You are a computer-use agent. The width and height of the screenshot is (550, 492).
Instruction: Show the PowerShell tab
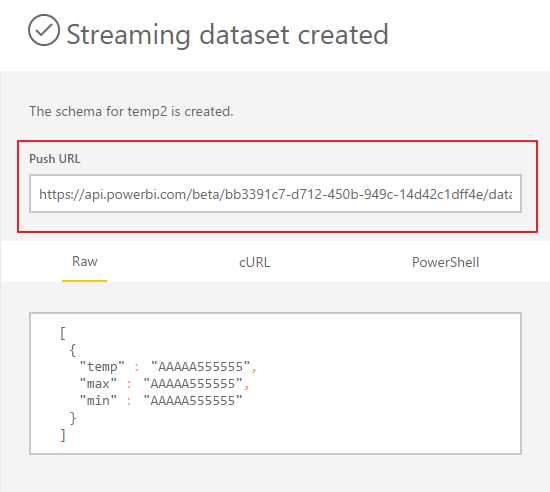[445, 262]
